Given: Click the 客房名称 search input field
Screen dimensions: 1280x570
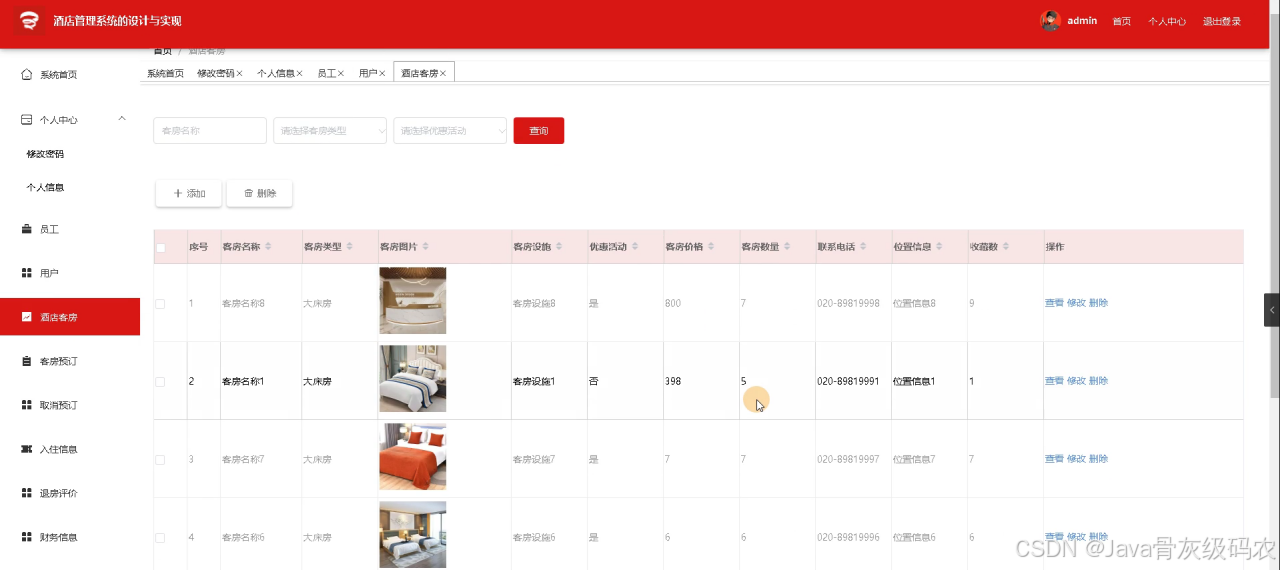Looking at the screenshot, I should (210, 131).
